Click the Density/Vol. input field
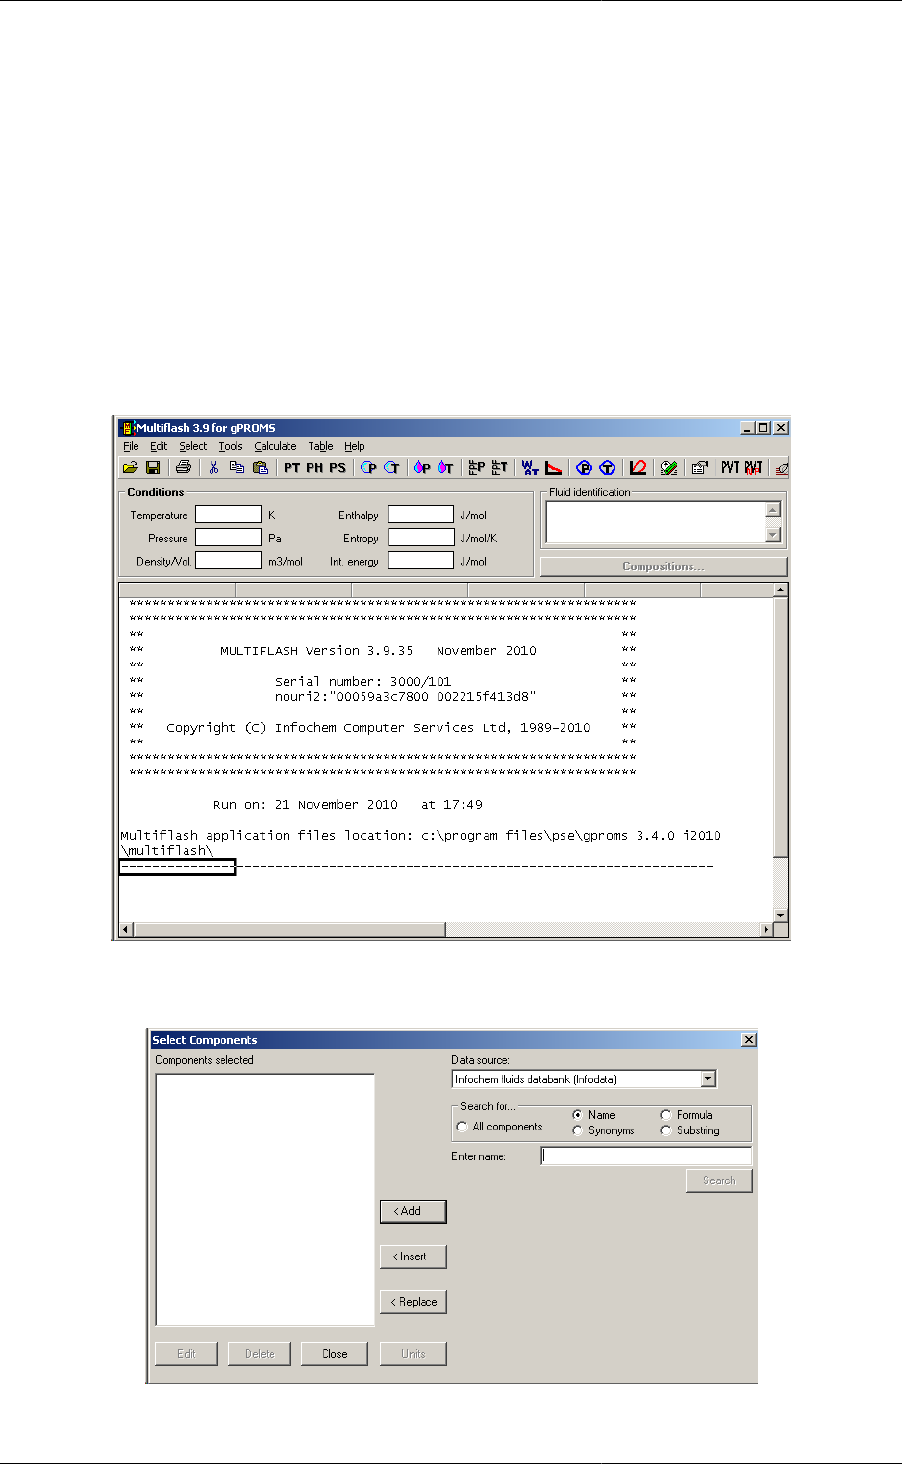Image resolution: width=902 pixels, height=1464 pixels. (228, 561)
